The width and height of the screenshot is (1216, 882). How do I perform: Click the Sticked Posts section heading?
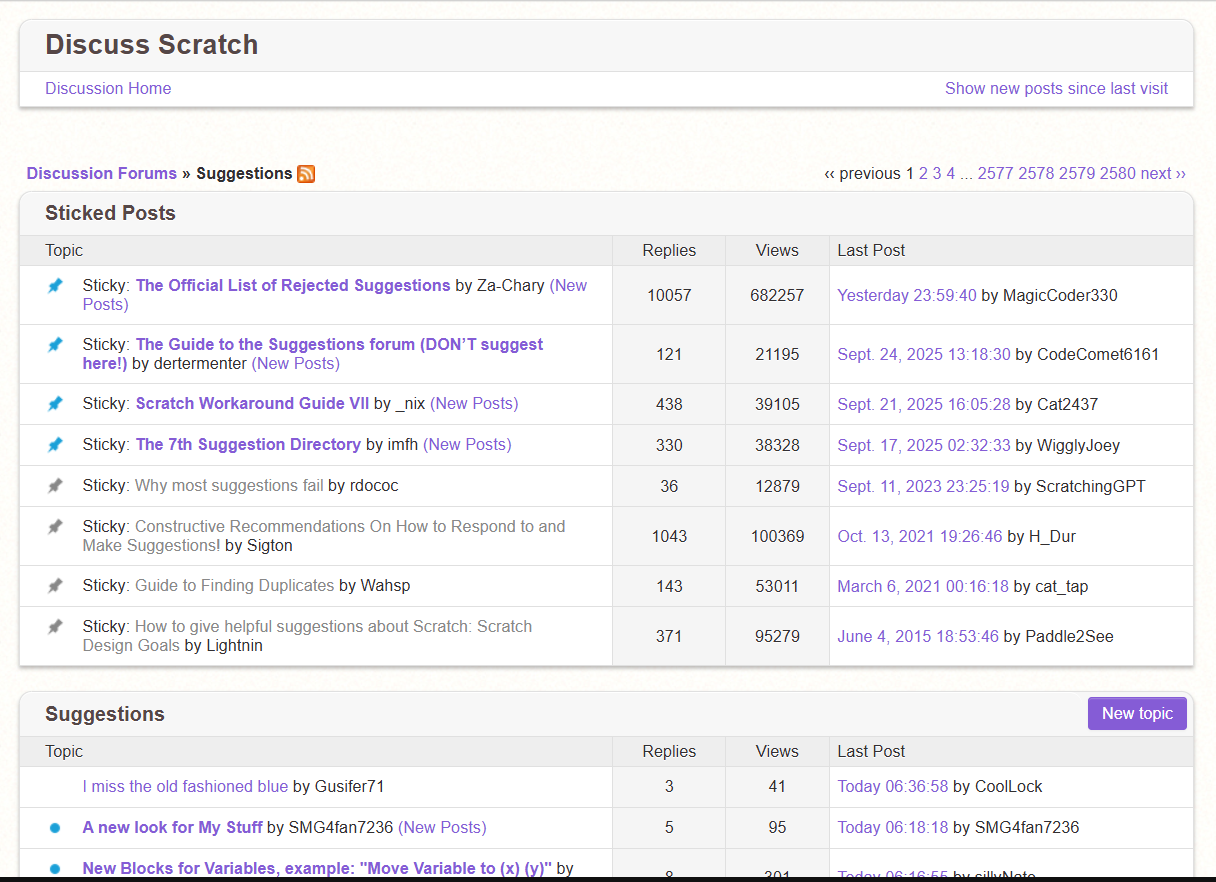110,213
